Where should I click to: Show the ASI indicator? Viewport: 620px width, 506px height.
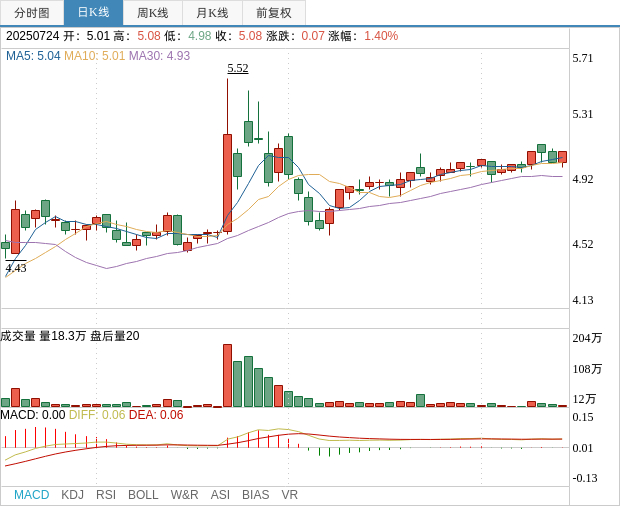[220, 495]
